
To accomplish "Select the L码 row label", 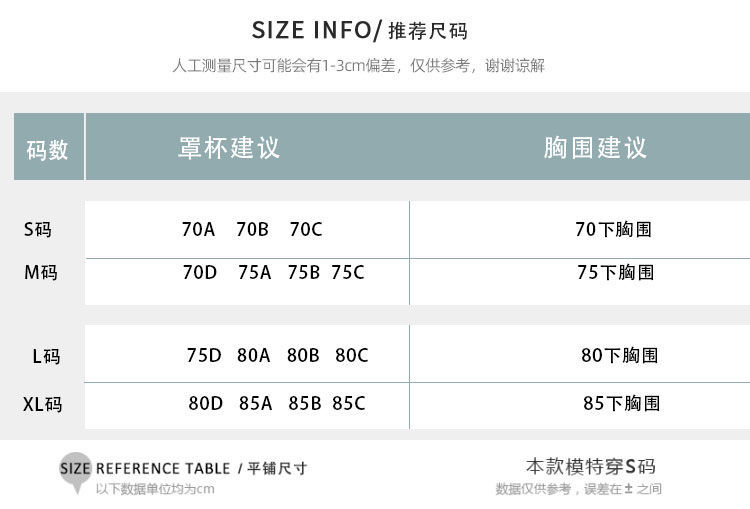I will click(46, 356).
